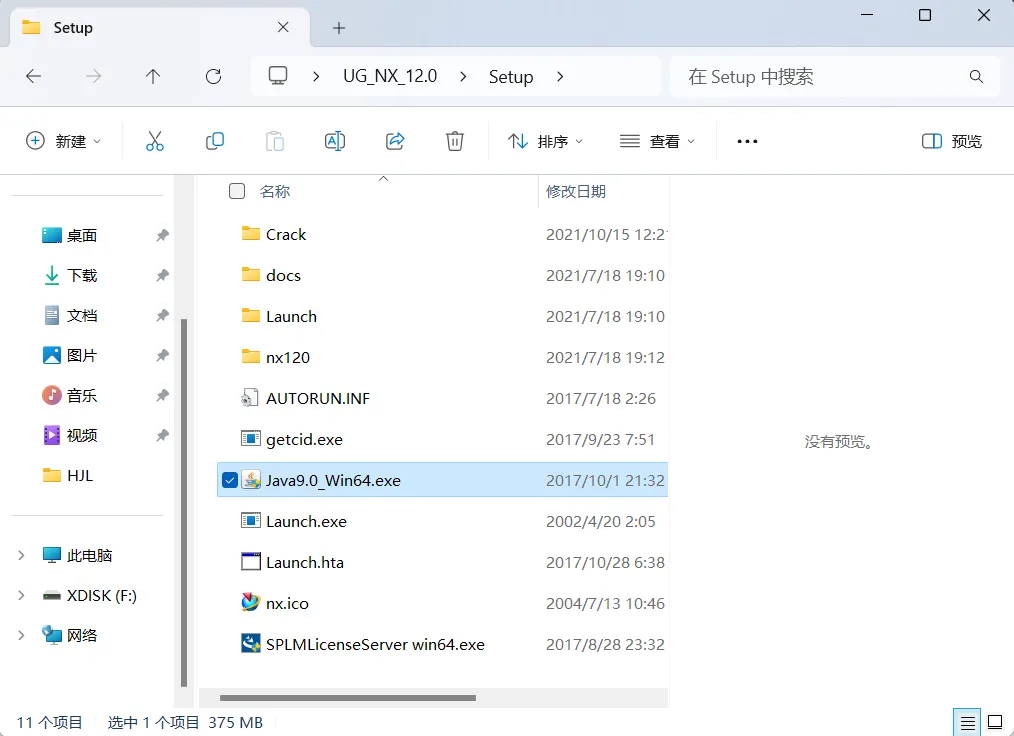Click the getcid.exe file icon
This screenshot has width=1014, height=736.
[x=251, y=438]
